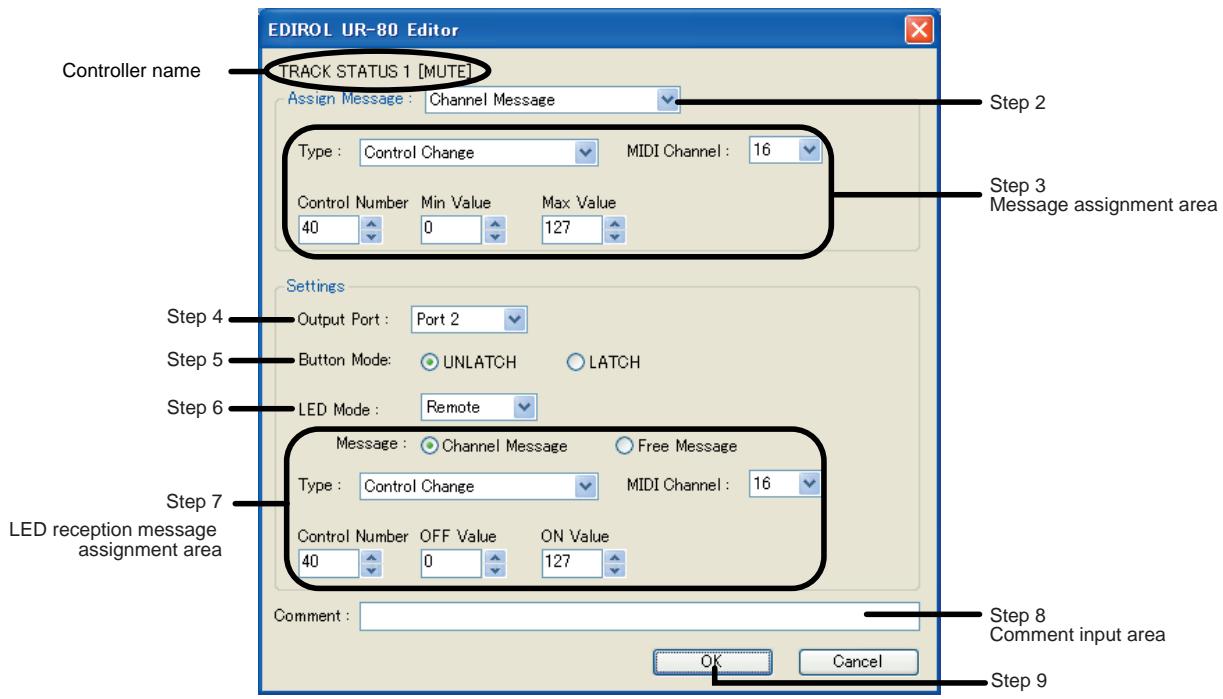Image resolution: width=1223 pixels, height=699 pixels.
Task: Open the LED Mode dropdown
Action: coord(478,406)
